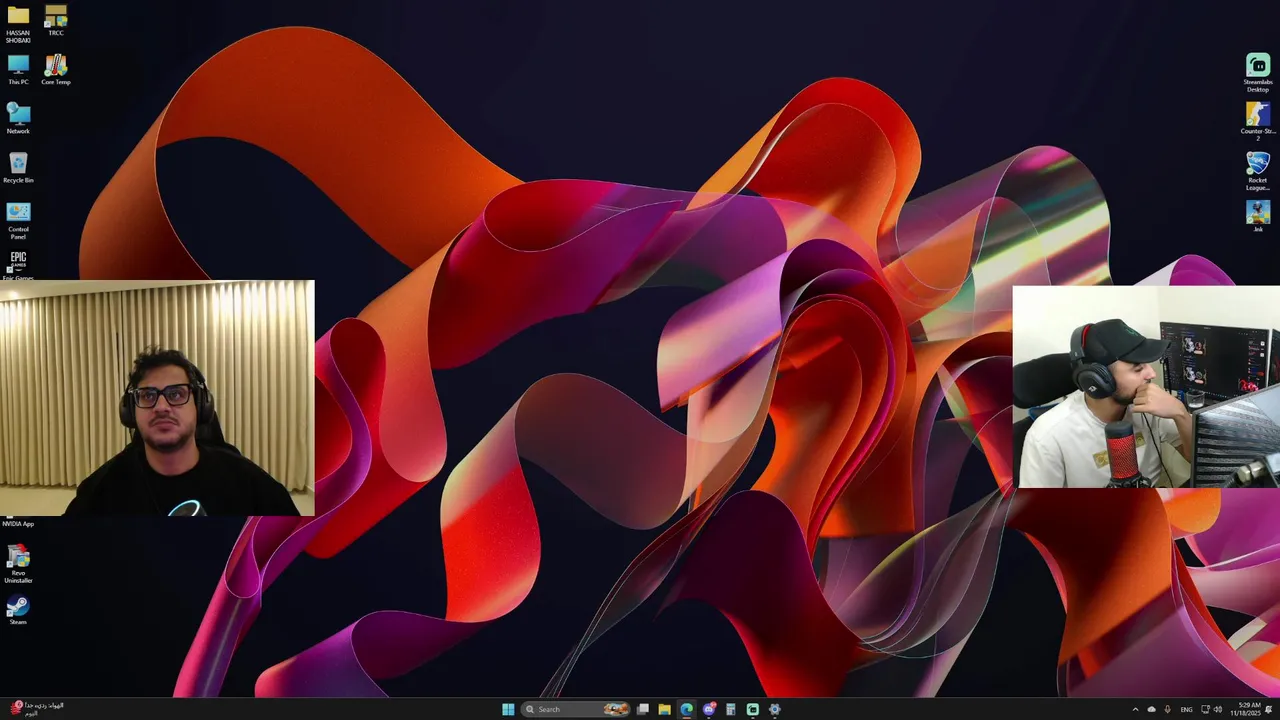
Task: Open the notification bell icon
Action: [1269, 709]
